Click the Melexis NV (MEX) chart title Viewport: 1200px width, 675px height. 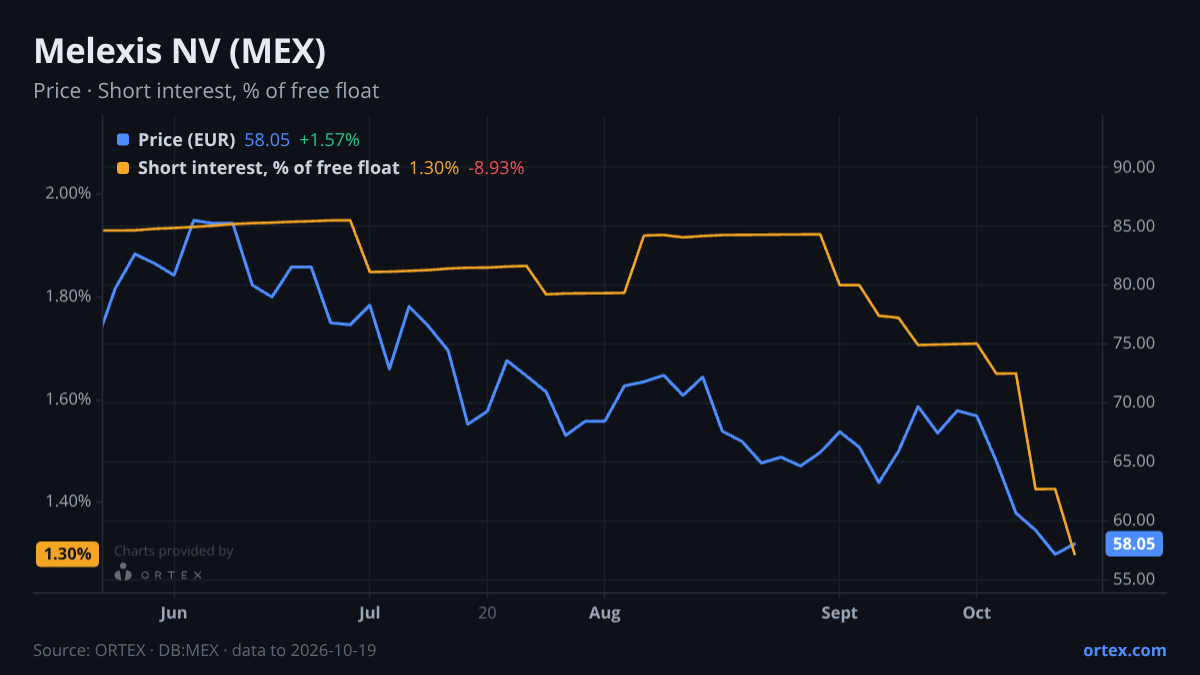tap(180, 51)
